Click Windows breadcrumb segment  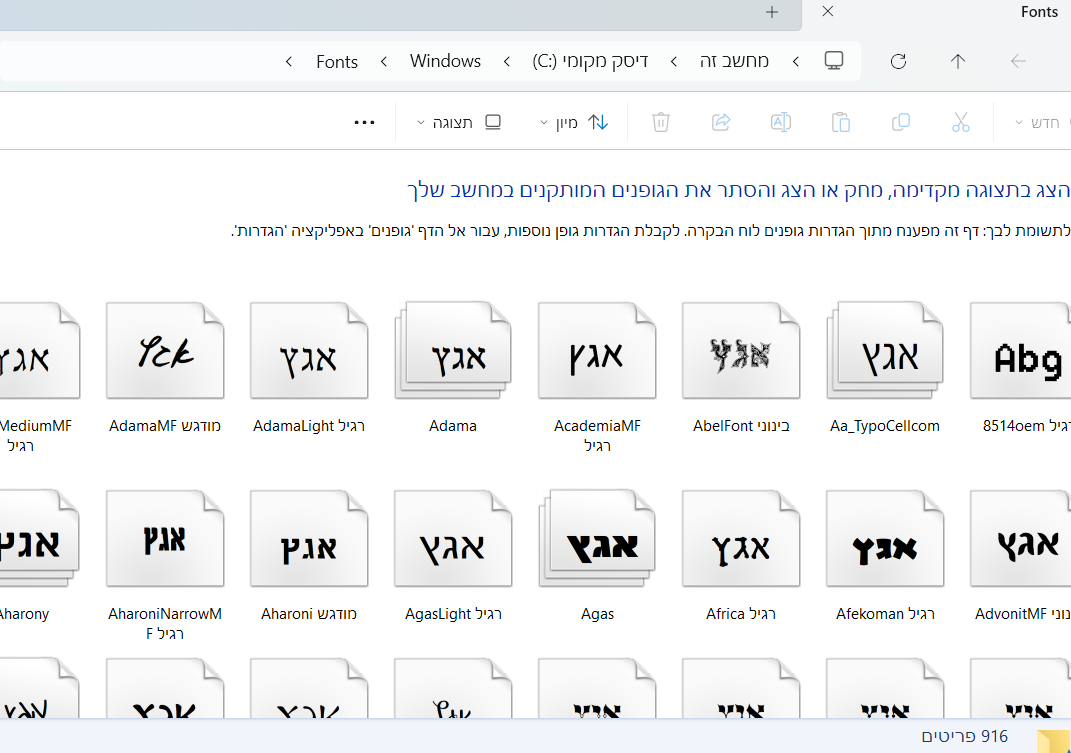[x=445, y=61]
